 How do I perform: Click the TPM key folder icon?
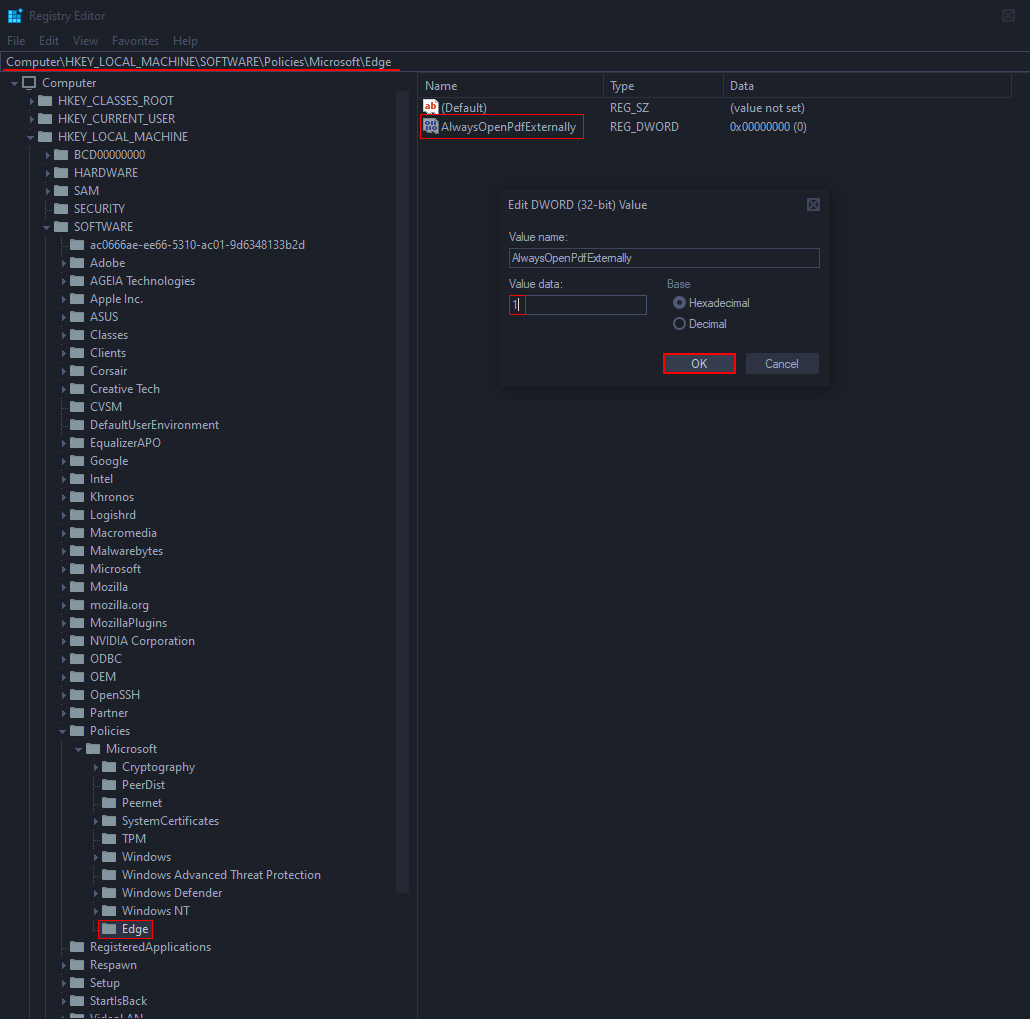109,838
